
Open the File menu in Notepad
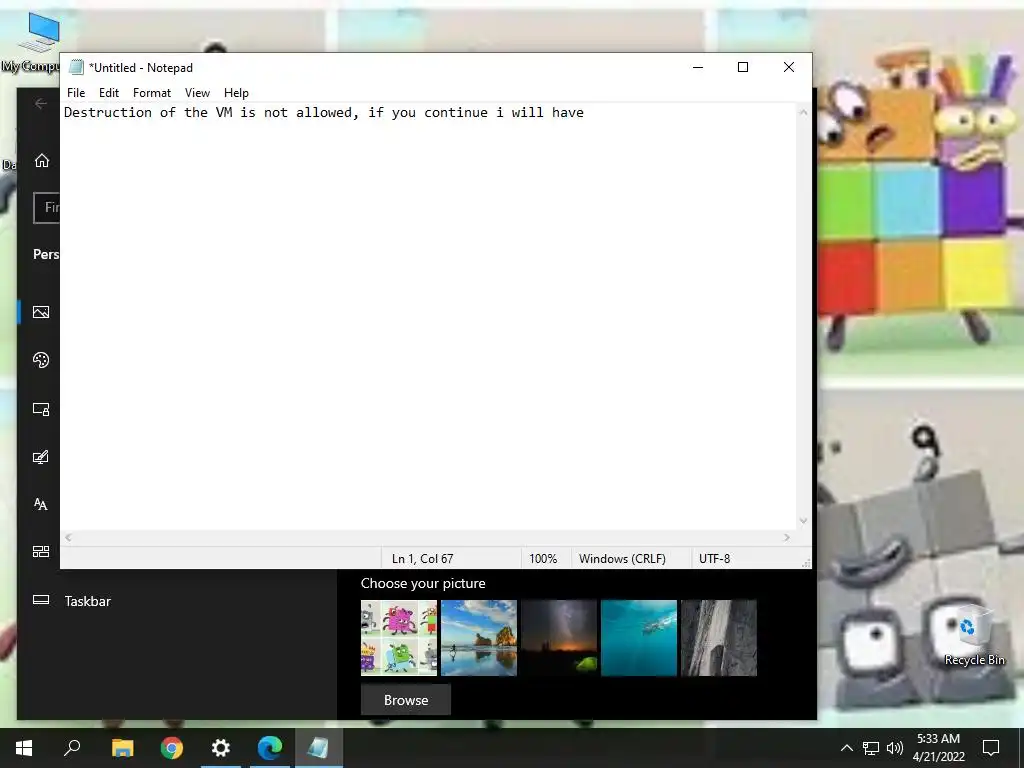(76, 93)
